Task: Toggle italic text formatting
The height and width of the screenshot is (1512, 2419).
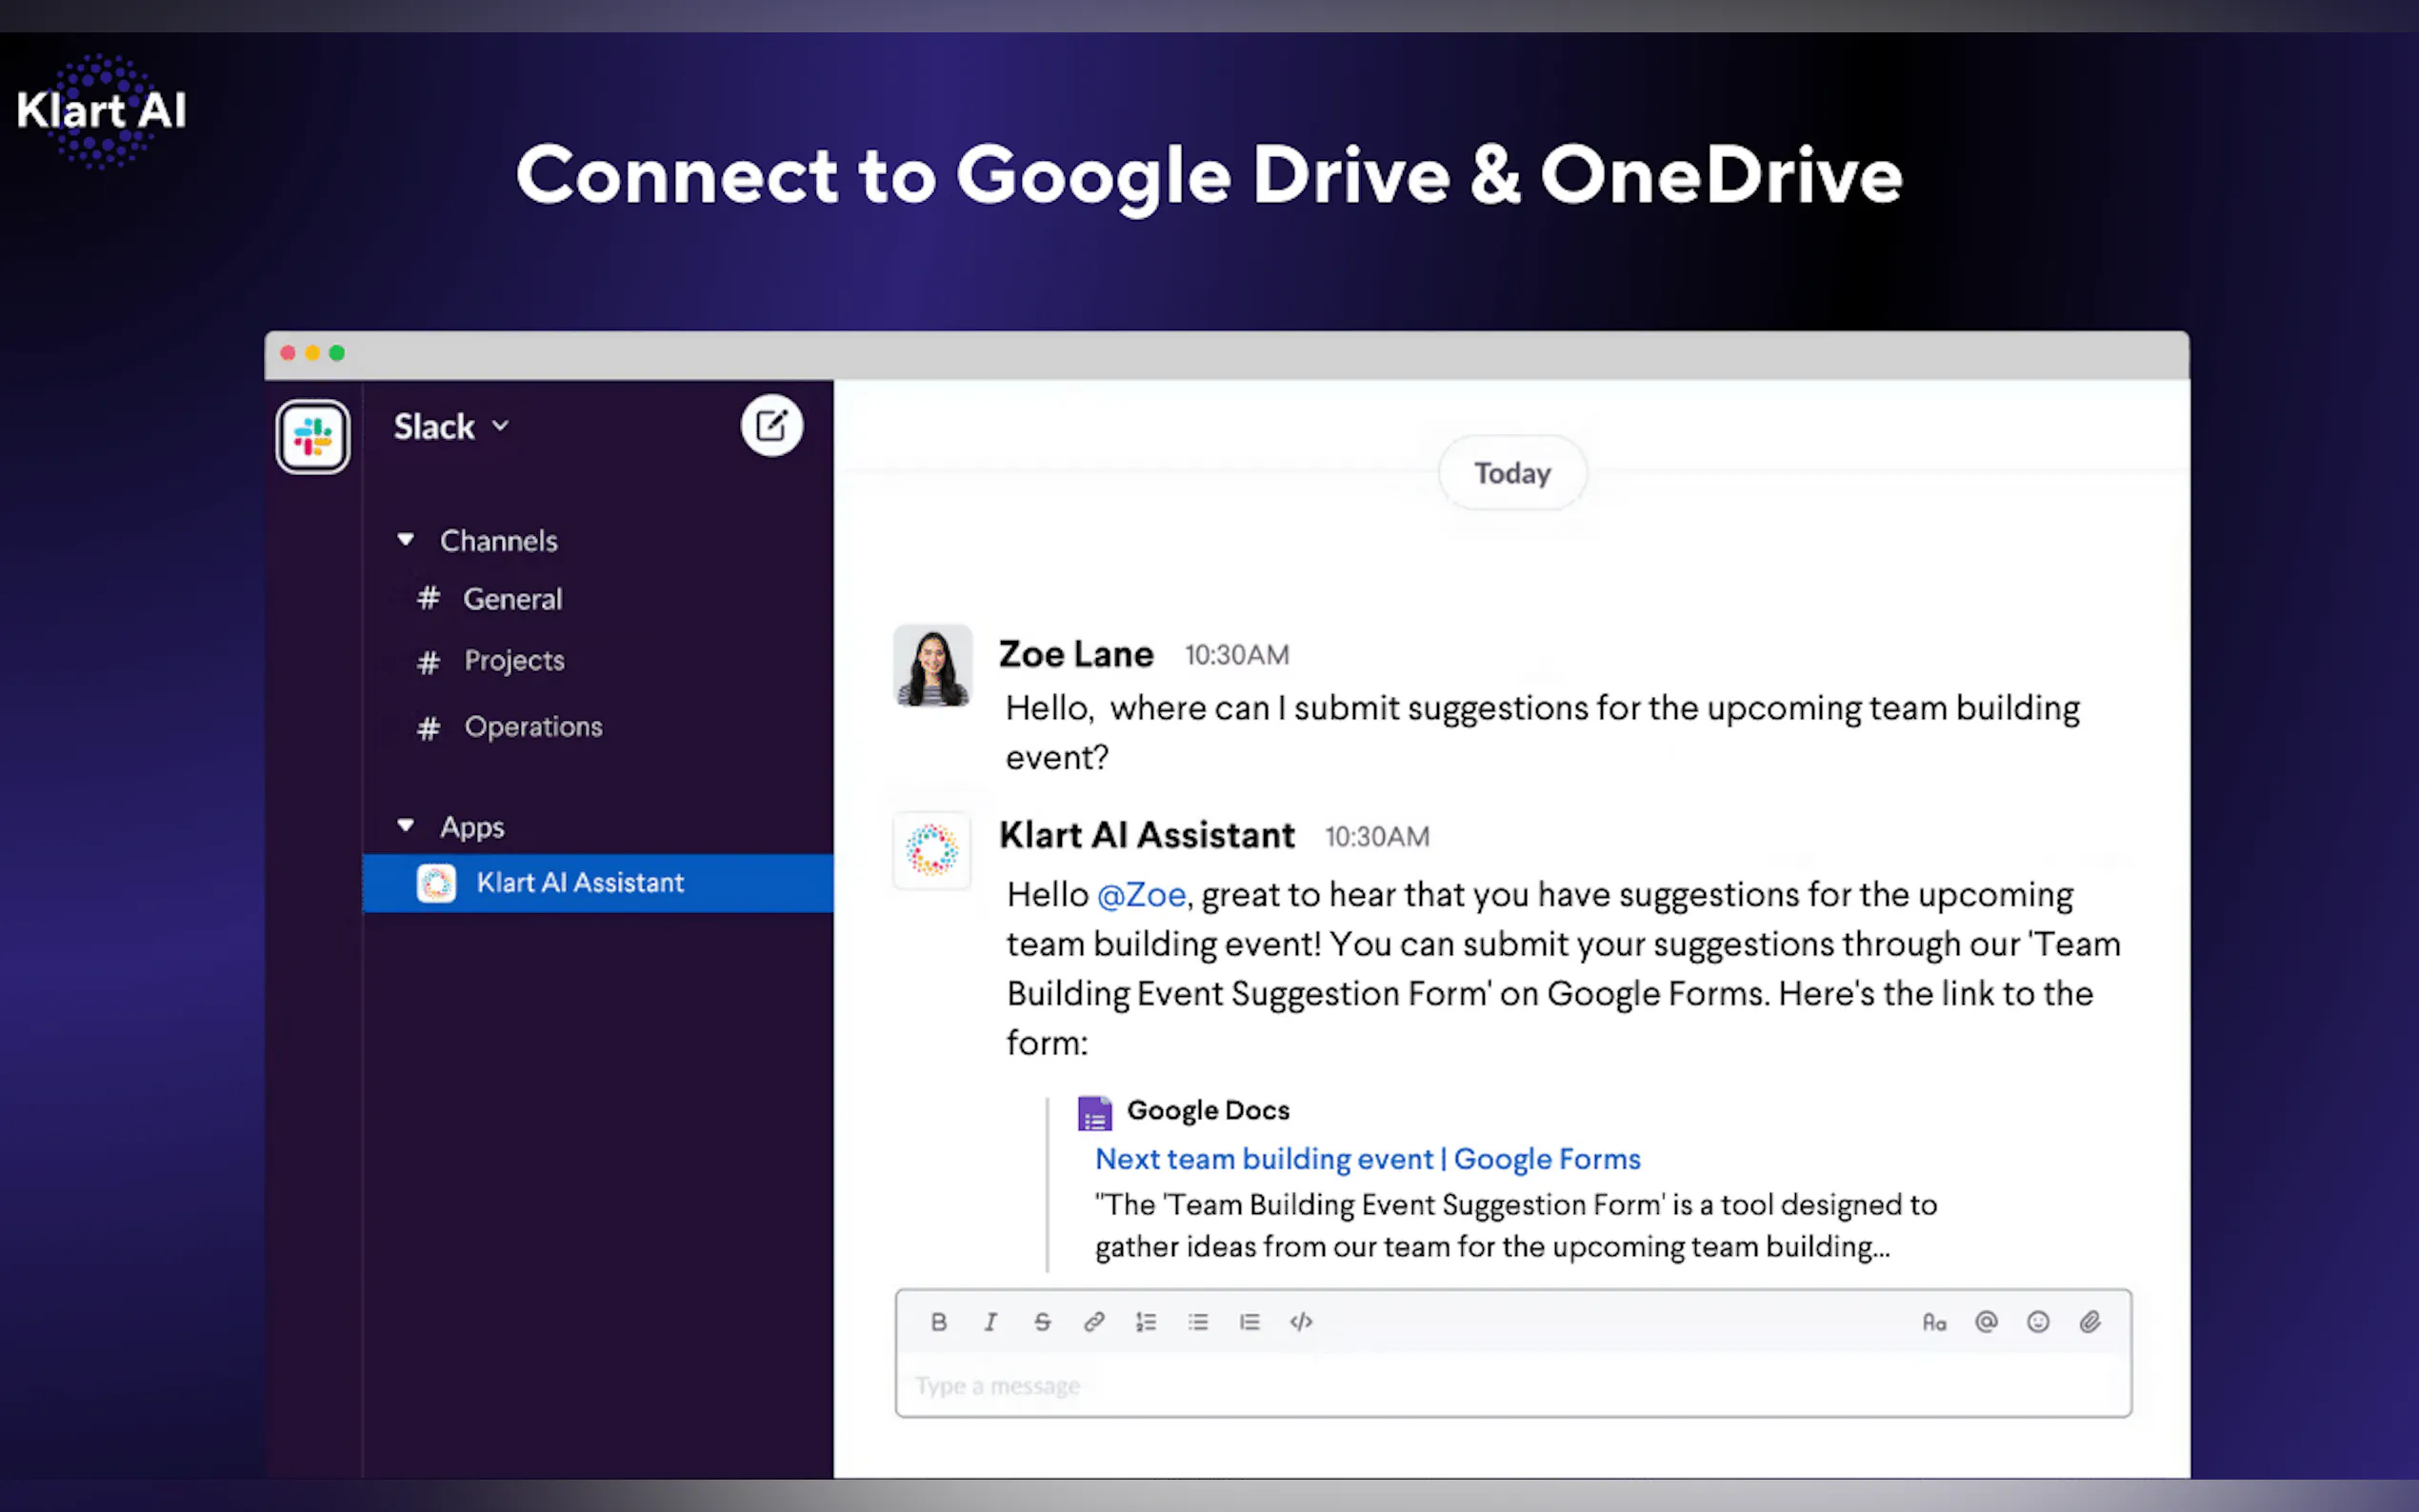Action: (990, 1322)
